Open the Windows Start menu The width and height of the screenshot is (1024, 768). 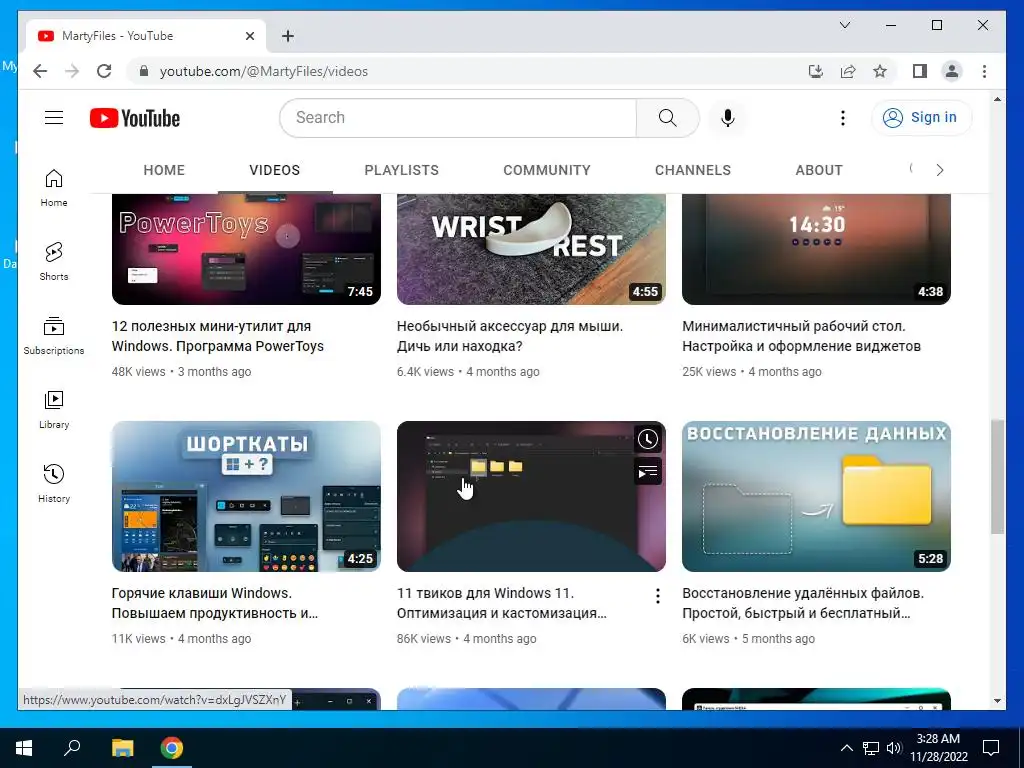(x=24, y=748)
